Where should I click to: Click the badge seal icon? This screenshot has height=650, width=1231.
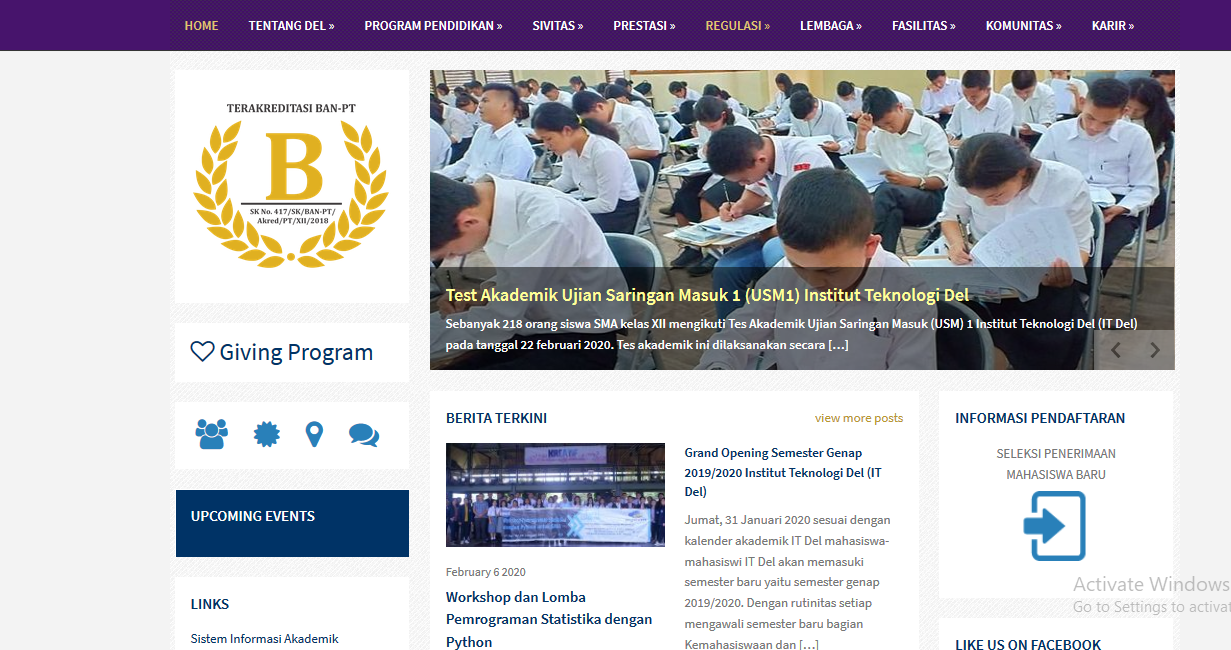(267, 434)
